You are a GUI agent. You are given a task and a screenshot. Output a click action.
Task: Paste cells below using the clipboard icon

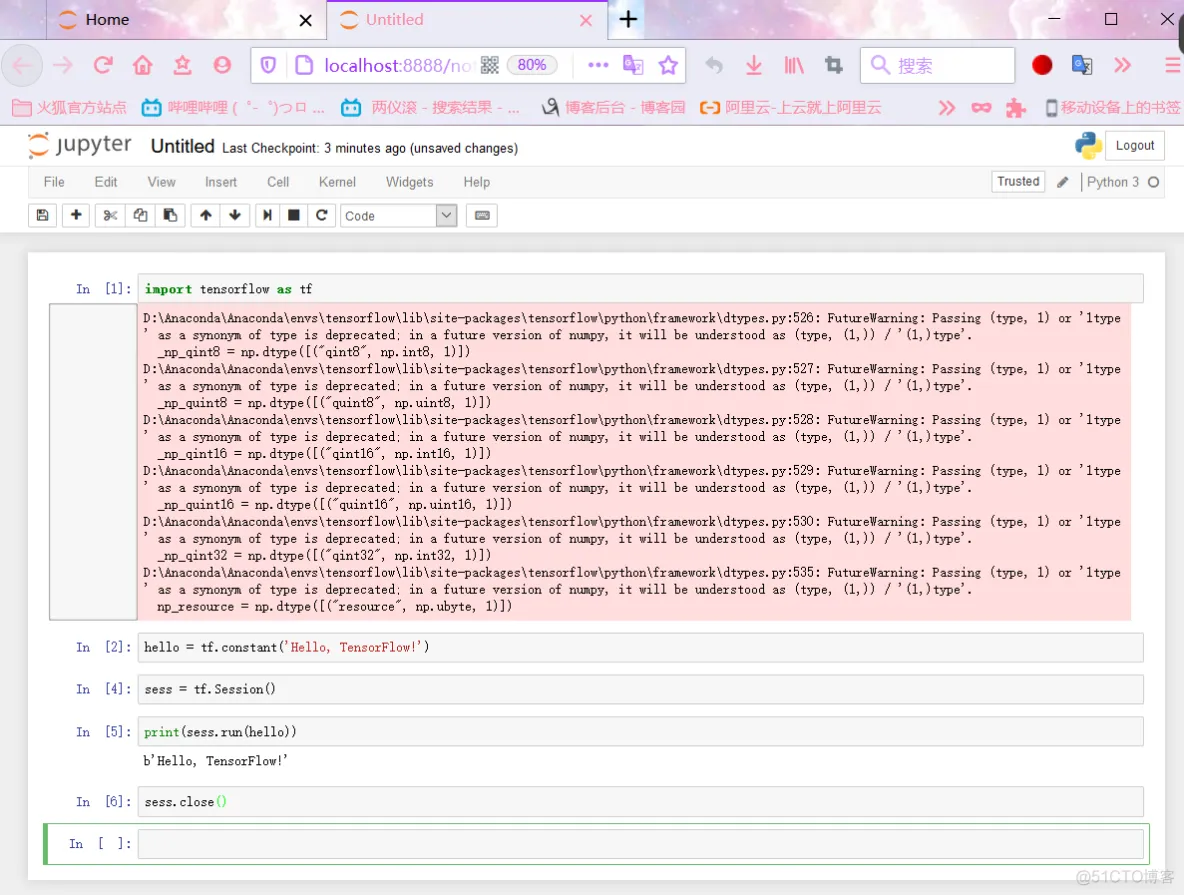[170, 215]
